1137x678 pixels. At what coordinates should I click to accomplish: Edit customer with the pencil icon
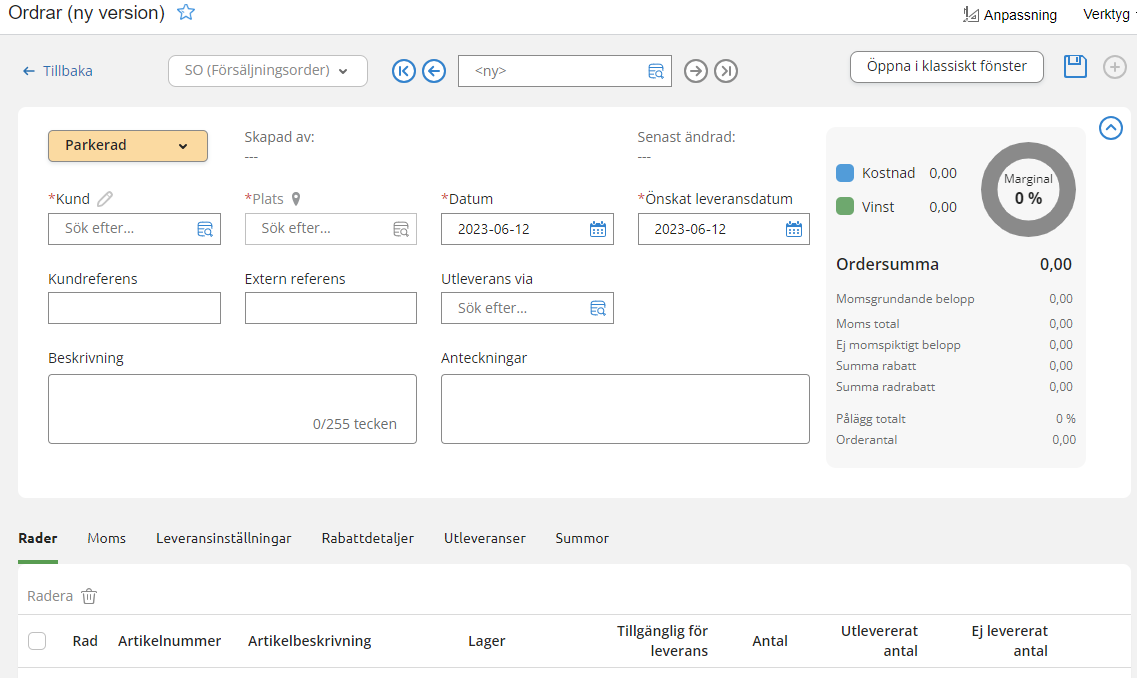(105, 199)
